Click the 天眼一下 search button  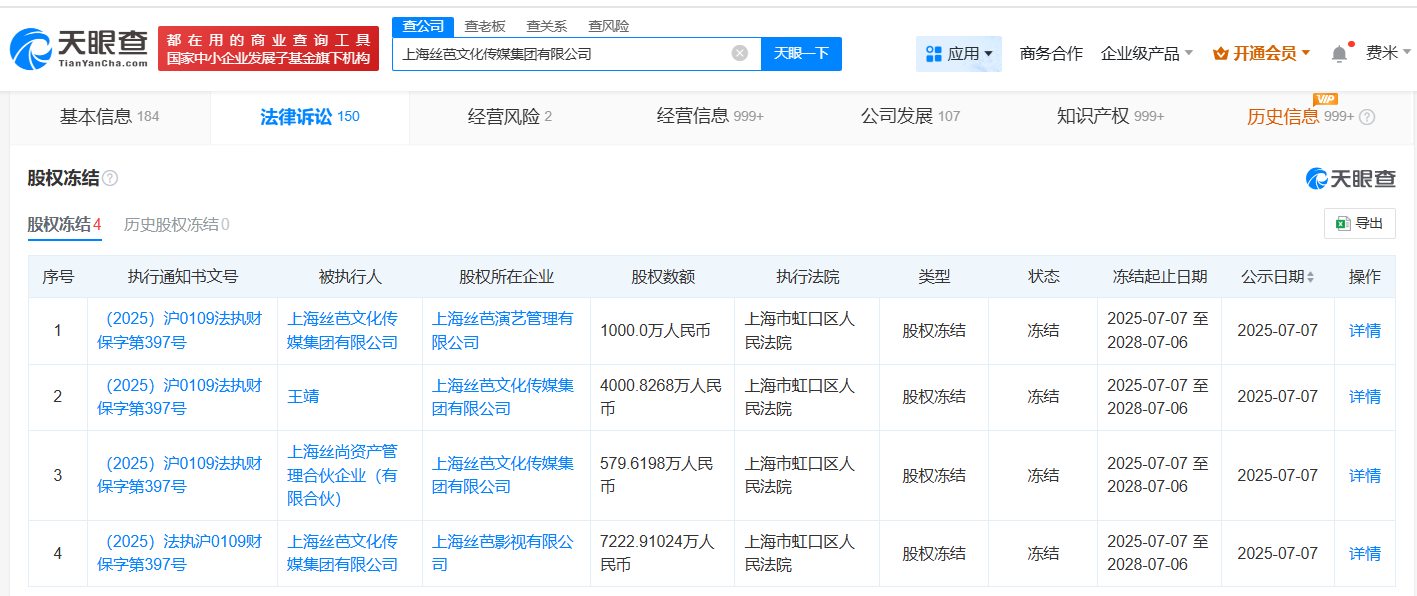click(801, 54)
